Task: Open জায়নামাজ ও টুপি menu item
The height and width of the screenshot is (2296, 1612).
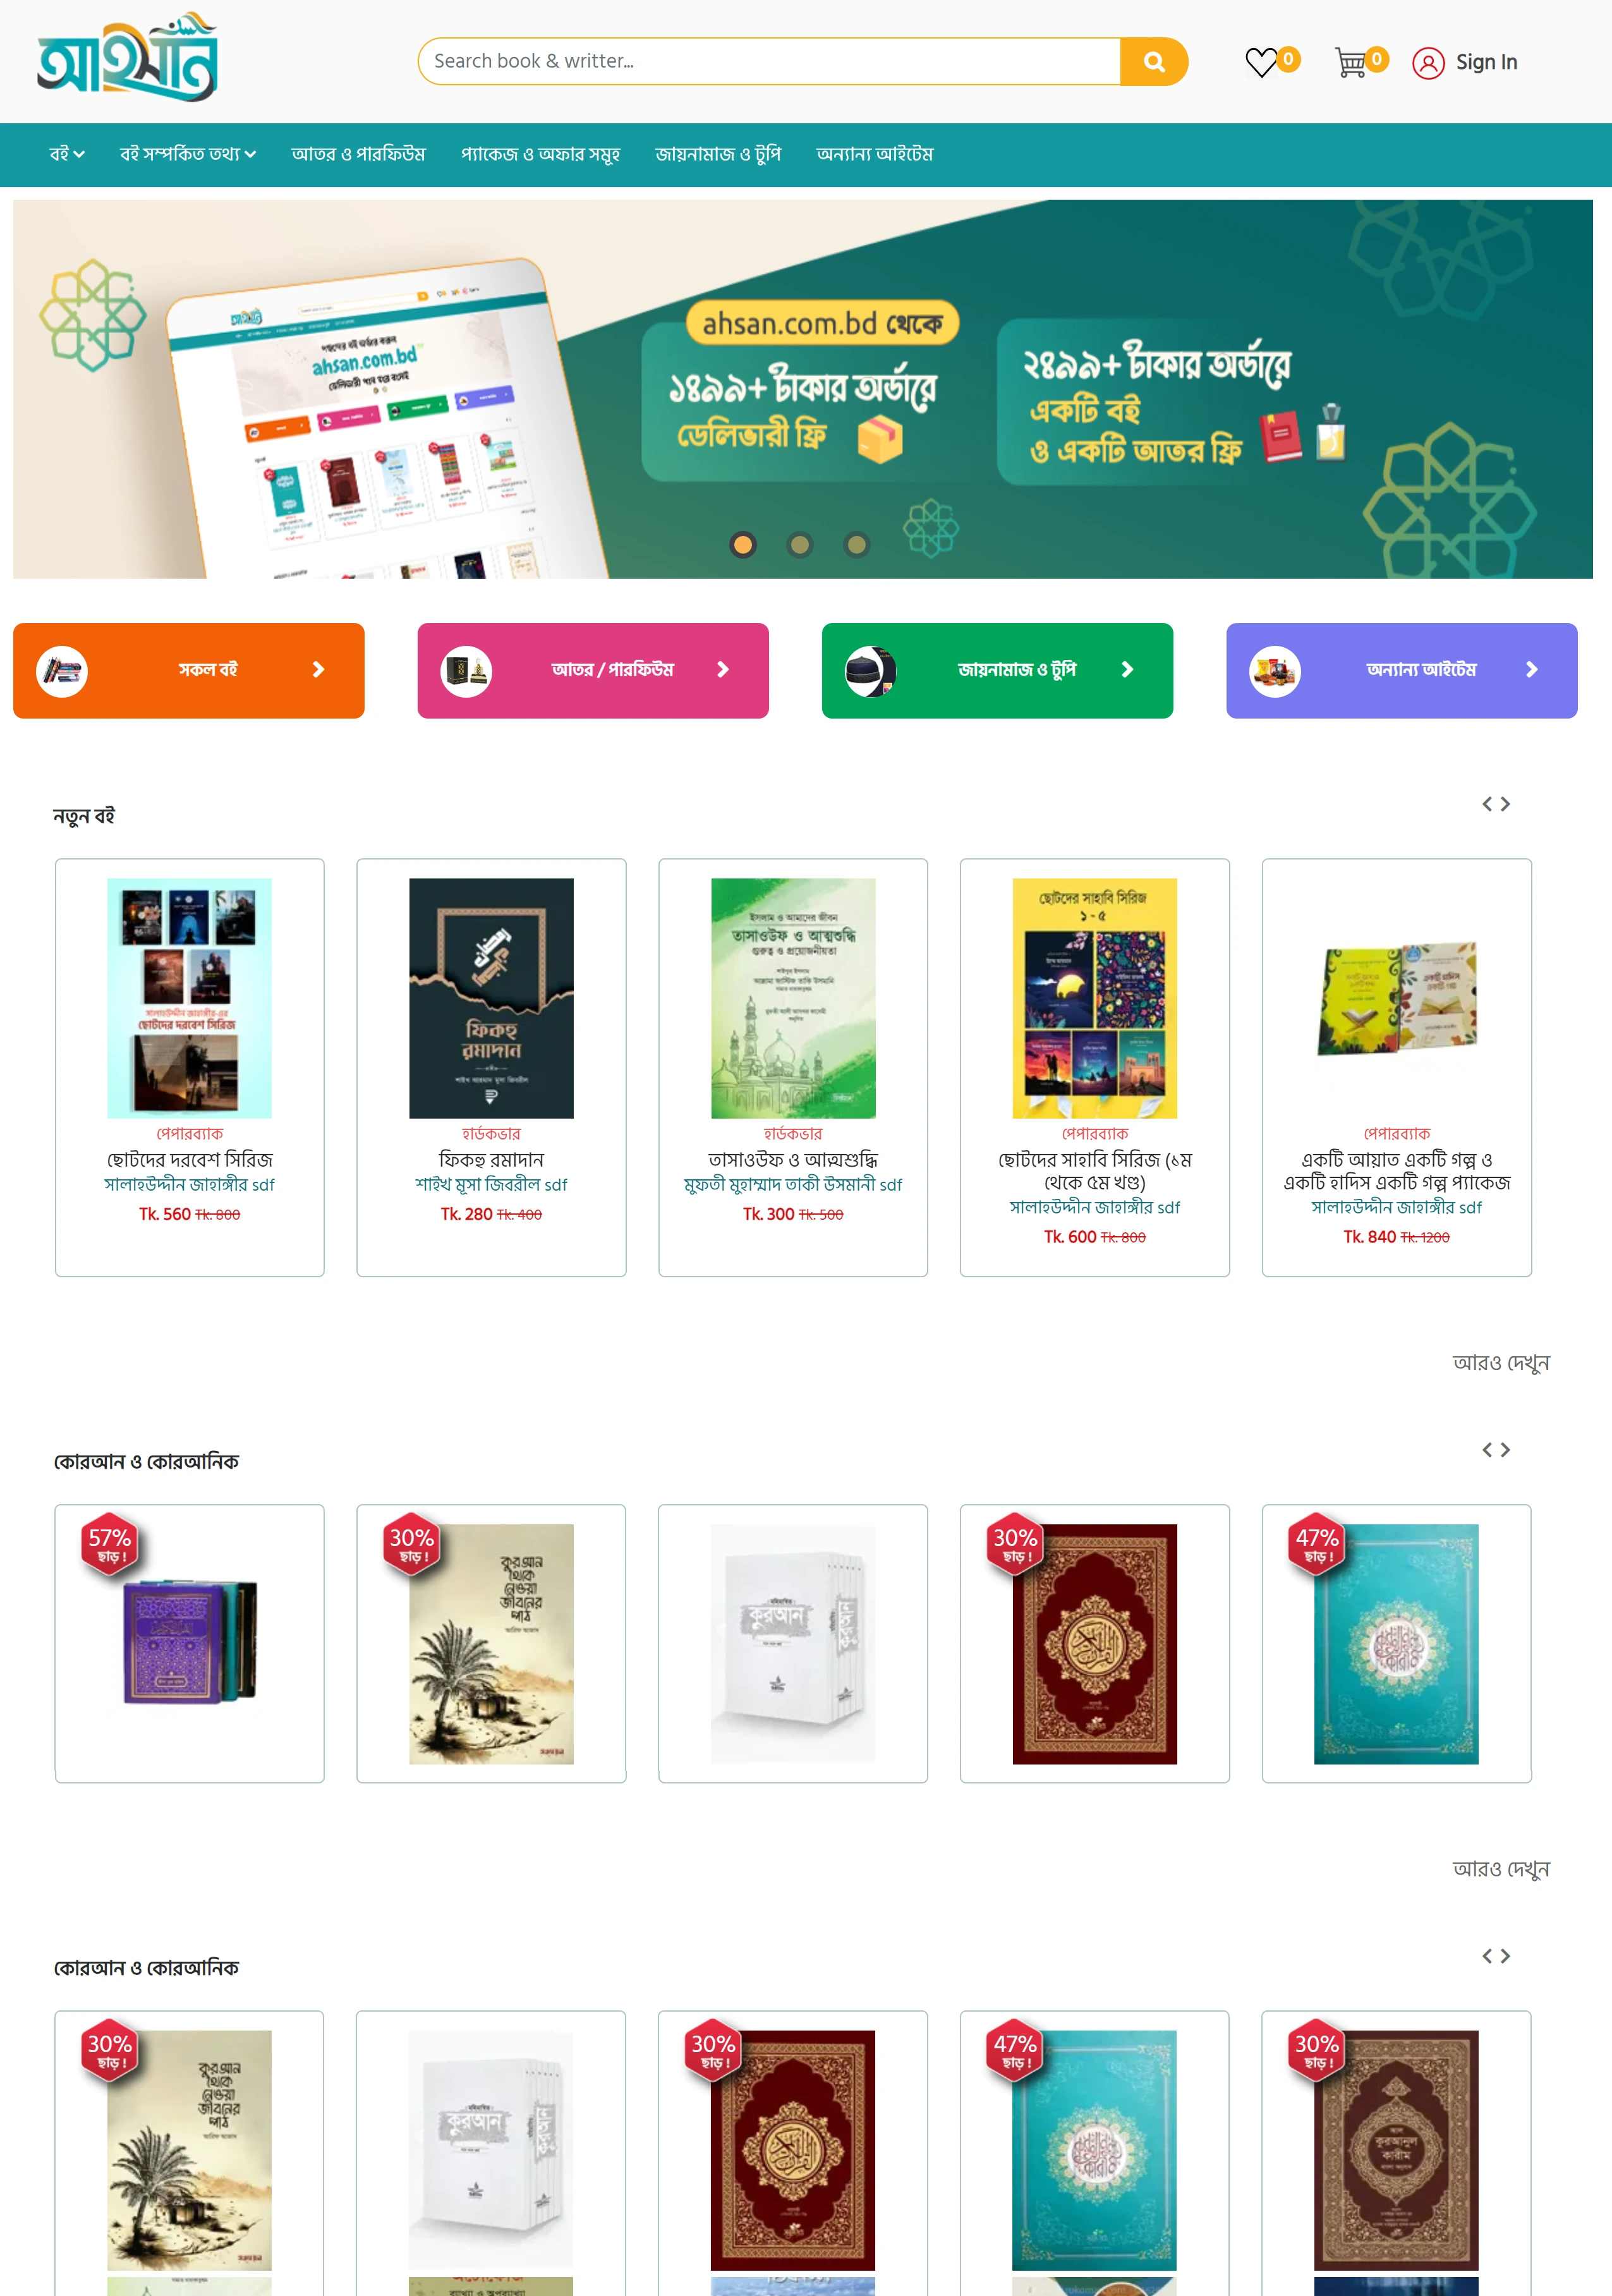Action: (718, 154)
